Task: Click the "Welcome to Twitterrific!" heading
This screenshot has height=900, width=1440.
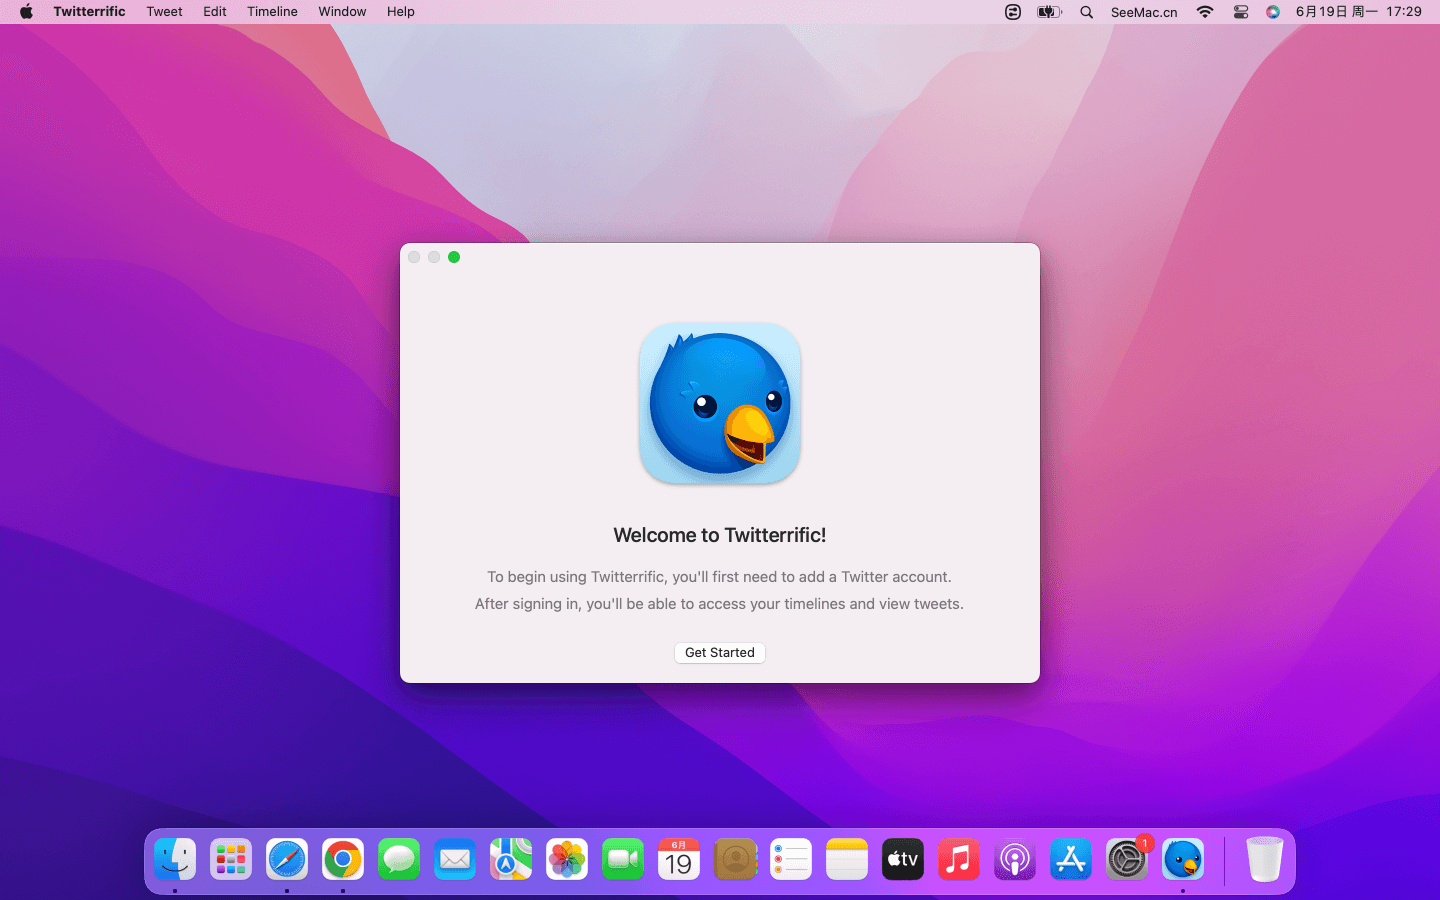Action: point(720,535)
